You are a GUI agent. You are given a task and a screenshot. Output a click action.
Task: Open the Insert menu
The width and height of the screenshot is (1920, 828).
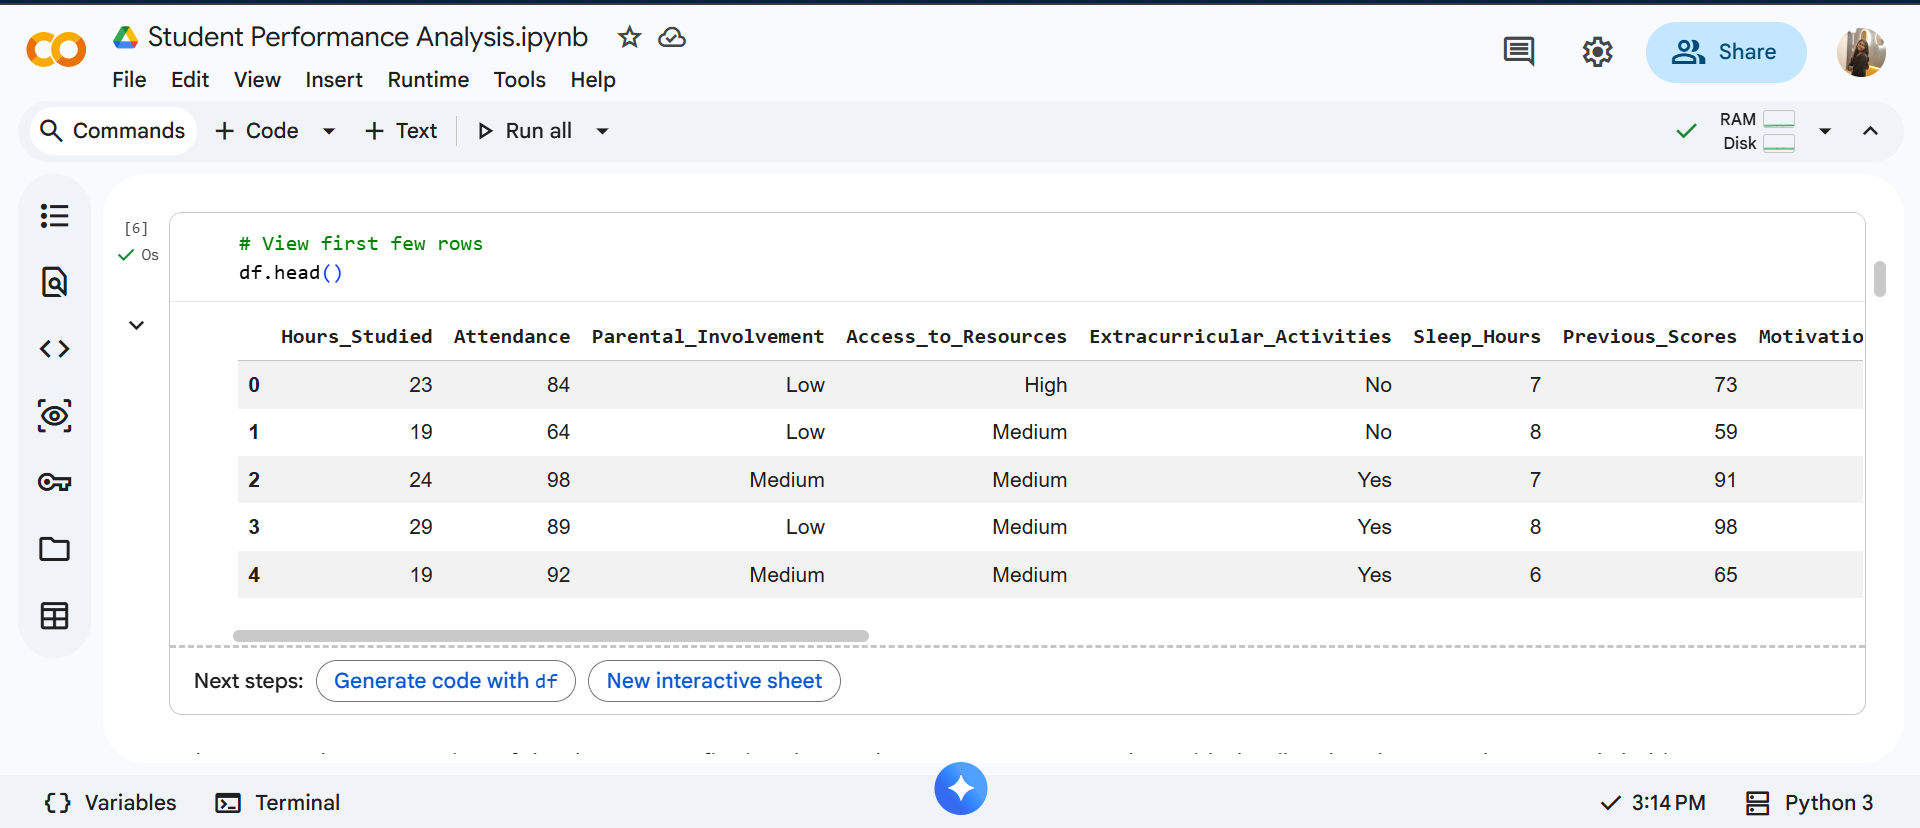333,80
